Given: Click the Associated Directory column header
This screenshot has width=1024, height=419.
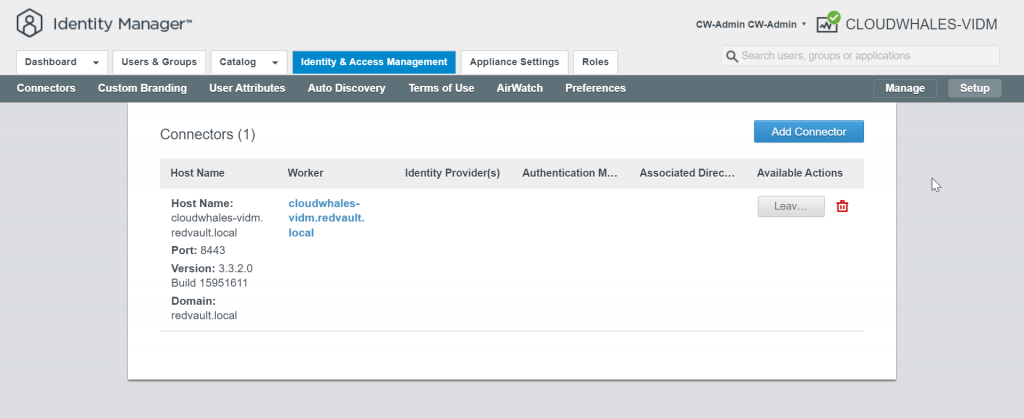Looking at the screenshot, I should [688, 173].
